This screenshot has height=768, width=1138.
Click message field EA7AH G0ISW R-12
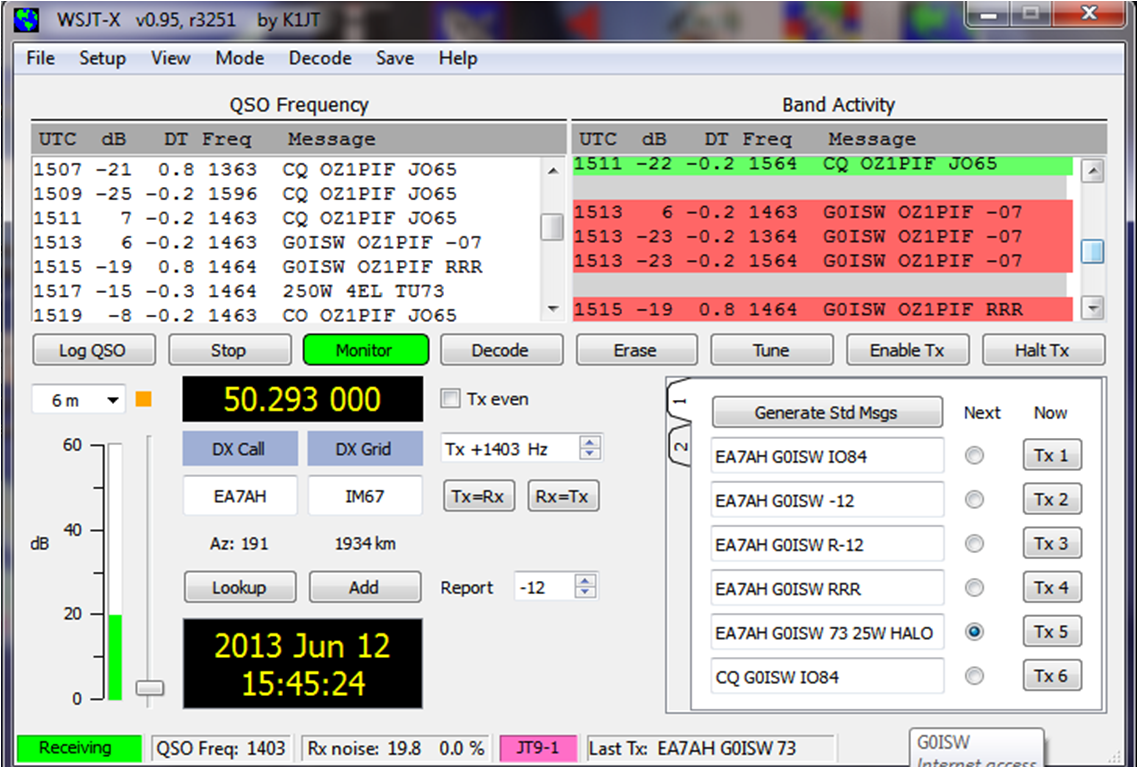click(x=827, y=544)
